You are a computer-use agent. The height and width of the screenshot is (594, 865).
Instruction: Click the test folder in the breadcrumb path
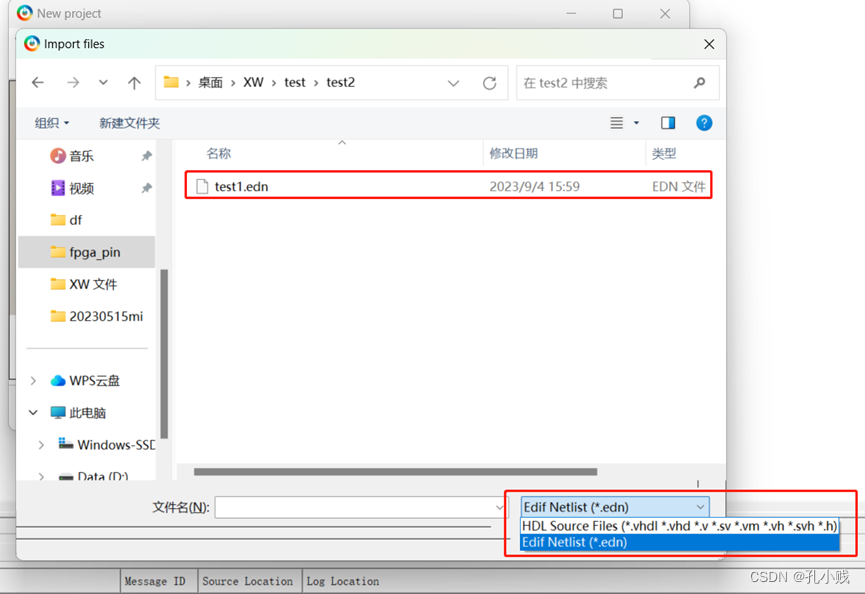click(x=295, y=83)
